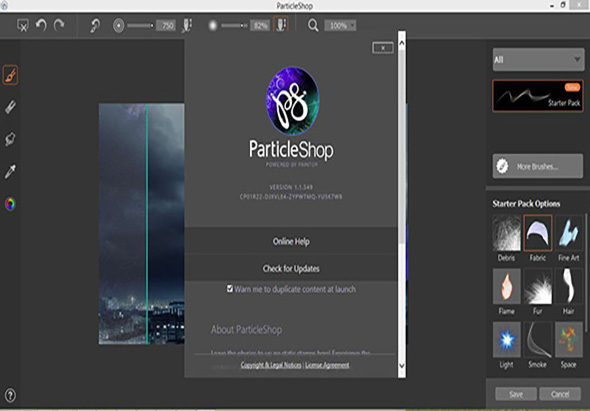This screenshot has width=590, height=411.
Task: Click the dialog scrollbar down arrow
Action: [x=401, y=365]
